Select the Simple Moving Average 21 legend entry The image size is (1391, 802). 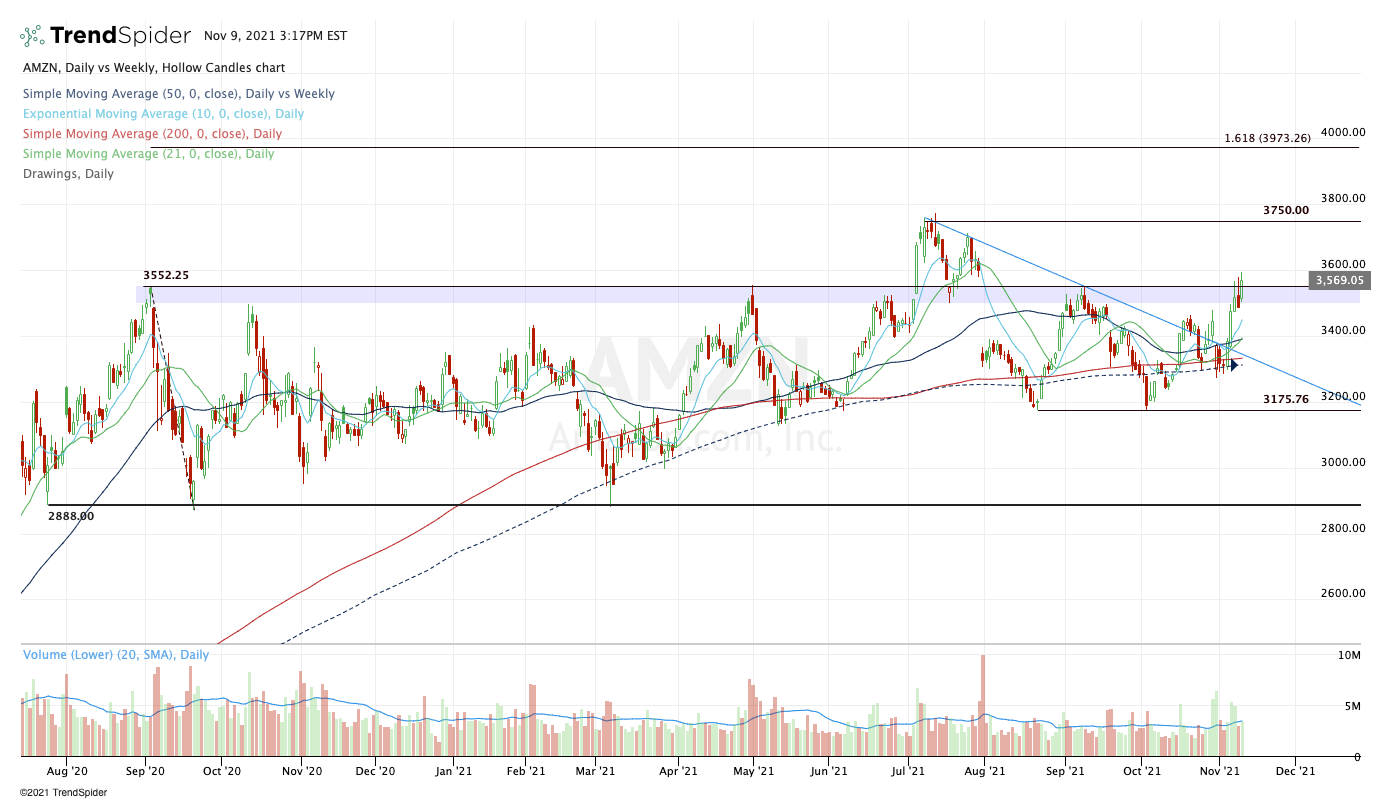[x=148, y=154]
